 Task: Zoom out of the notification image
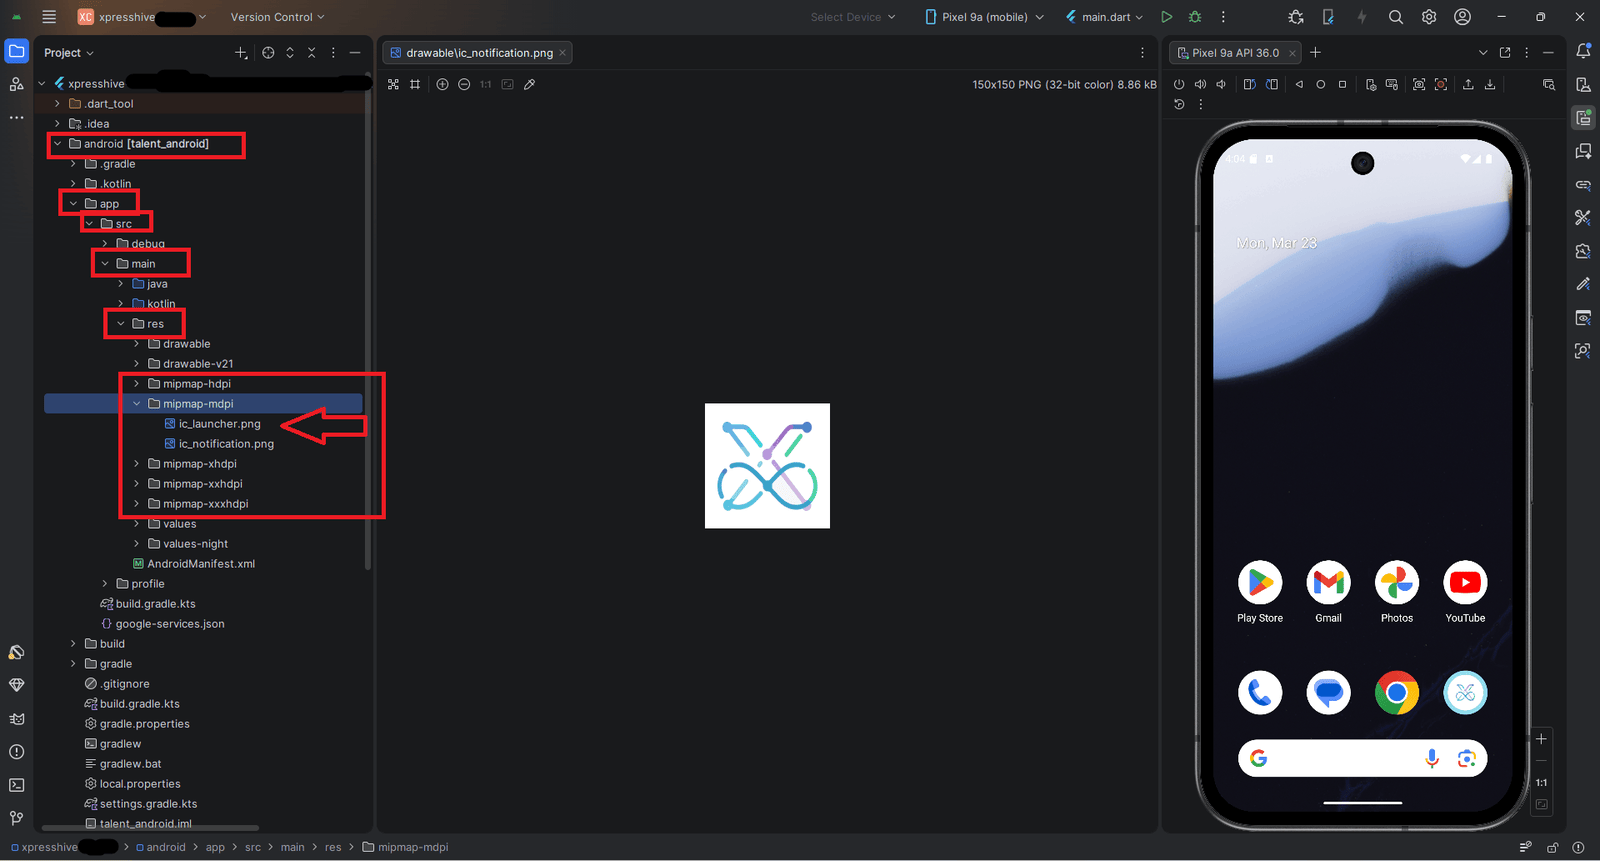click(x=464, y=85)
